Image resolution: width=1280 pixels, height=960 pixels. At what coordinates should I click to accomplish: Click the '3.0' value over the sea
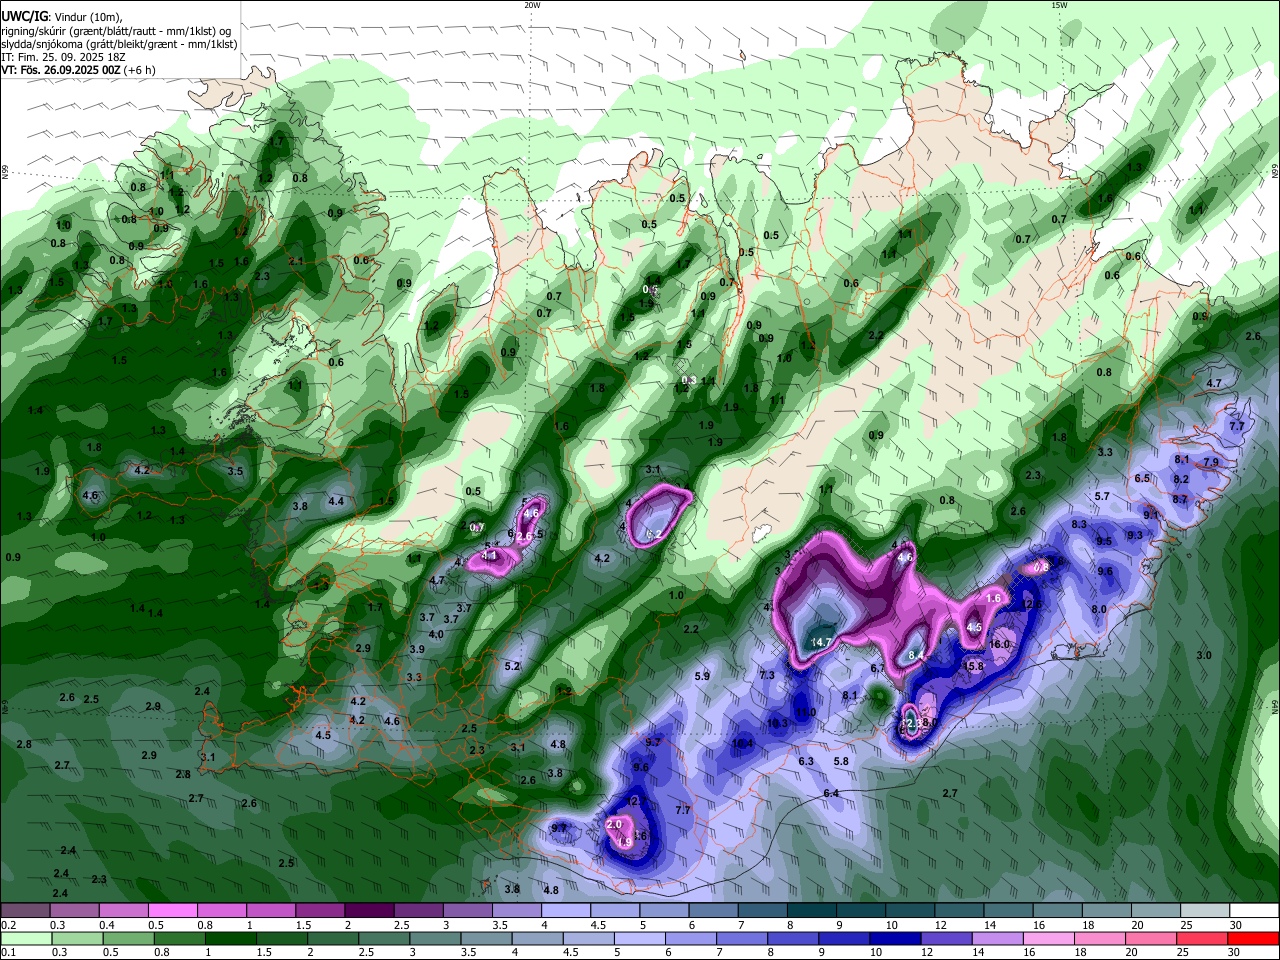(x=1204, y=655)
